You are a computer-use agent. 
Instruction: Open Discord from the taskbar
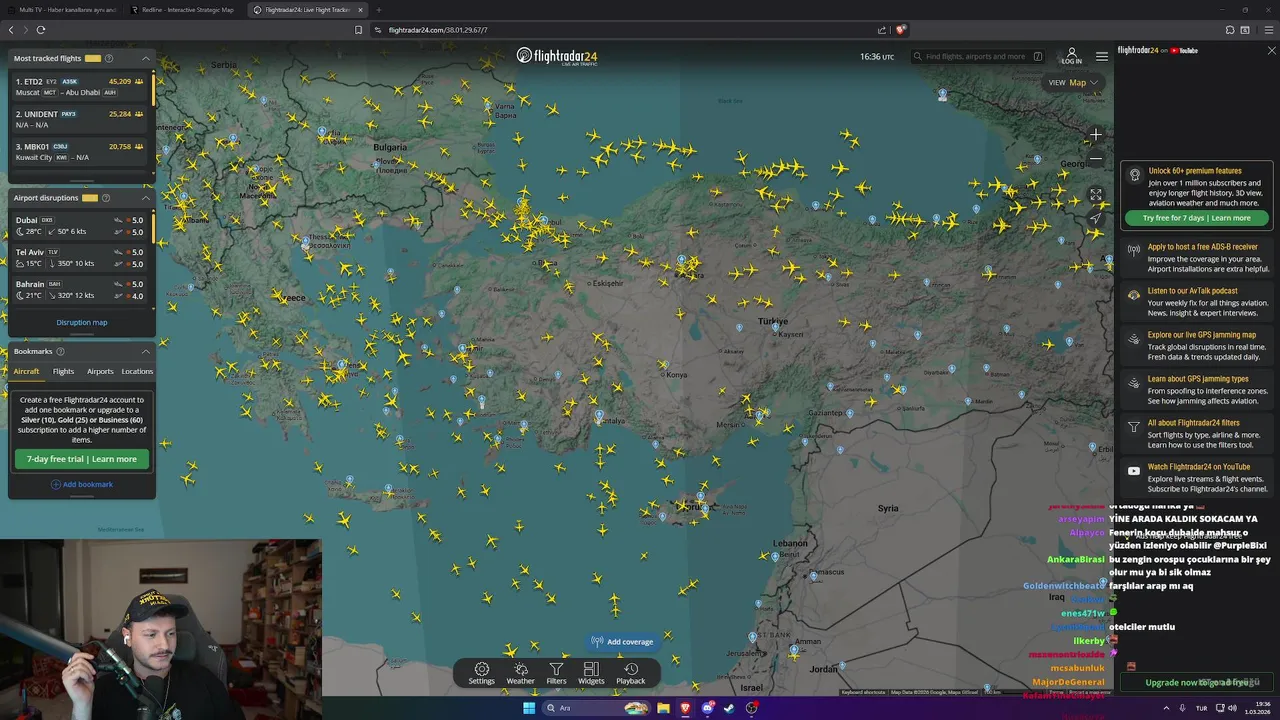click(x=707, y=708)
